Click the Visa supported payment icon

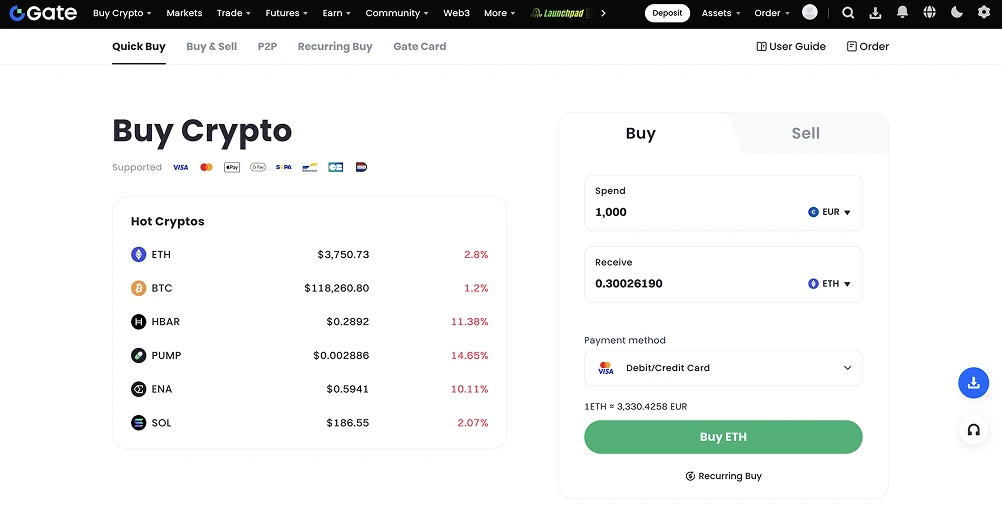[x=181, y=167]
